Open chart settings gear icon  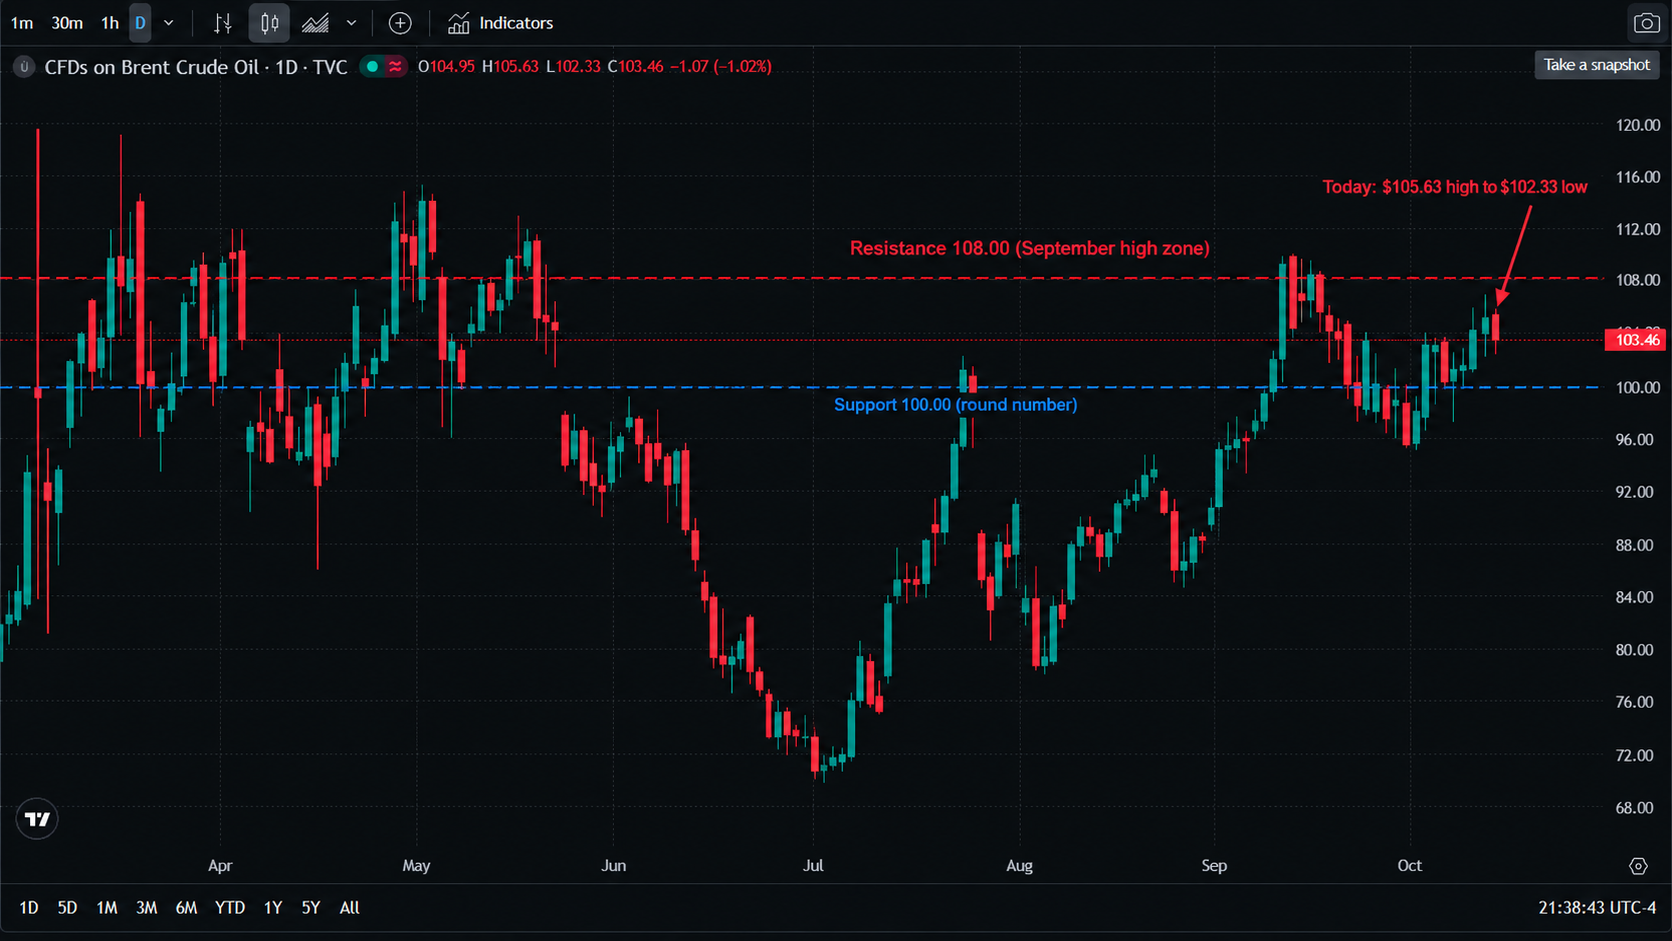[1638, 866]
